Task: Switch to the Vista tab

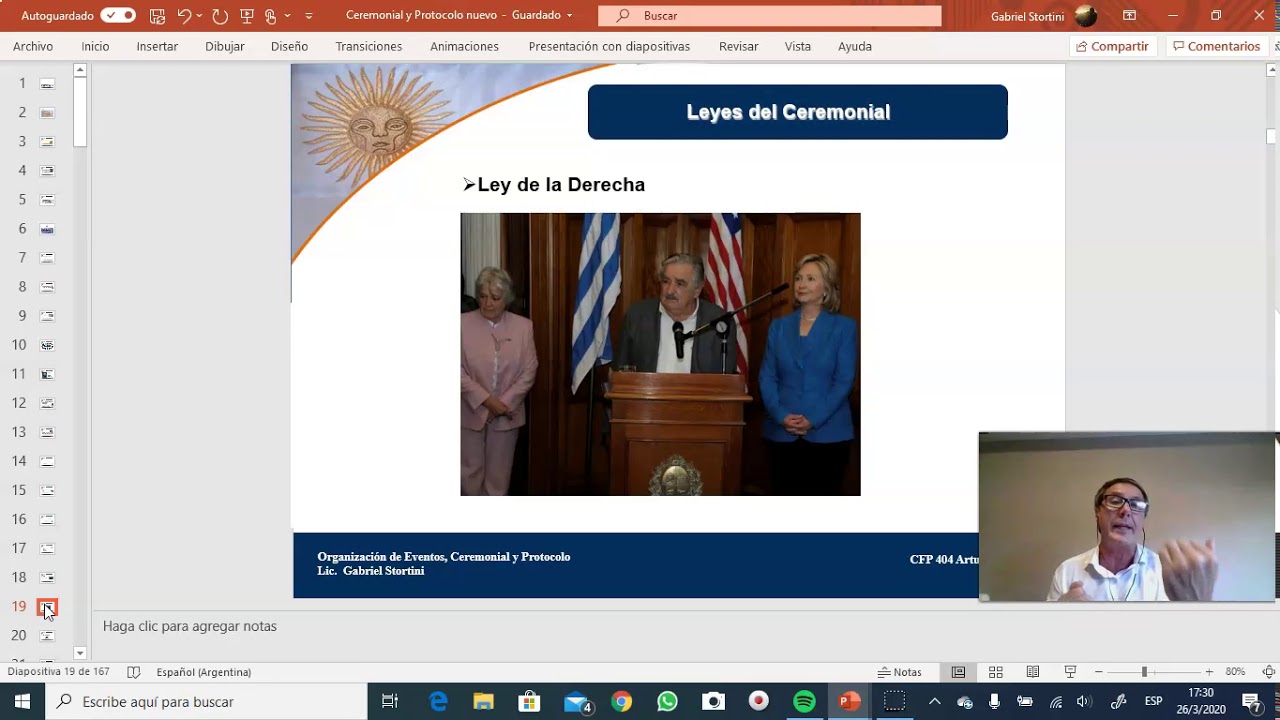Action: [x=798, y=46]
